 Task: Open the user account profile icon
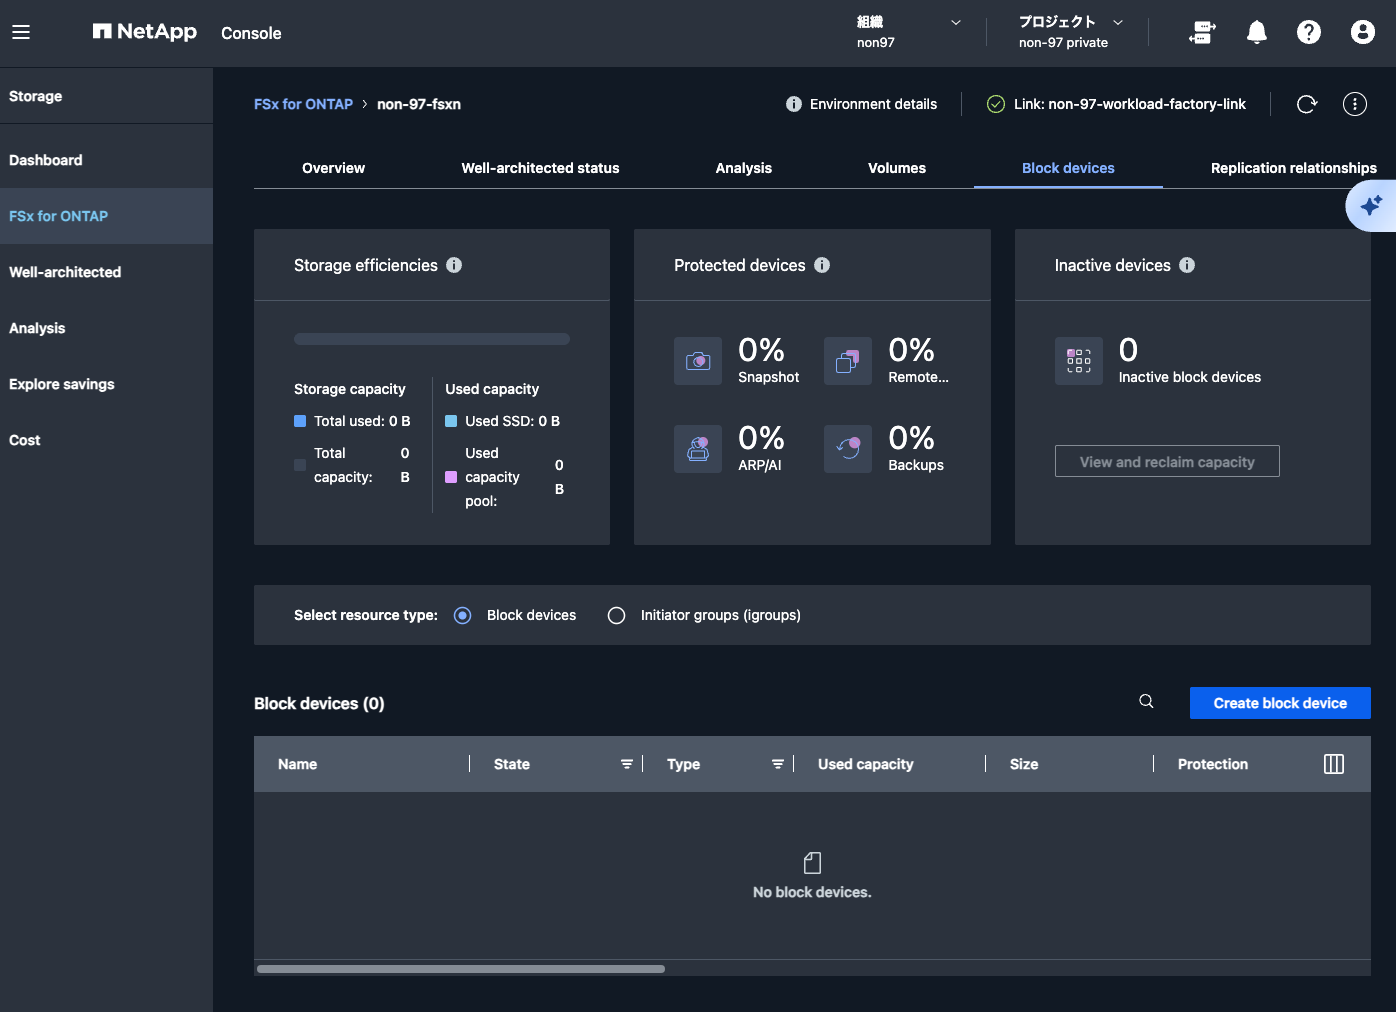(1363, 33)
